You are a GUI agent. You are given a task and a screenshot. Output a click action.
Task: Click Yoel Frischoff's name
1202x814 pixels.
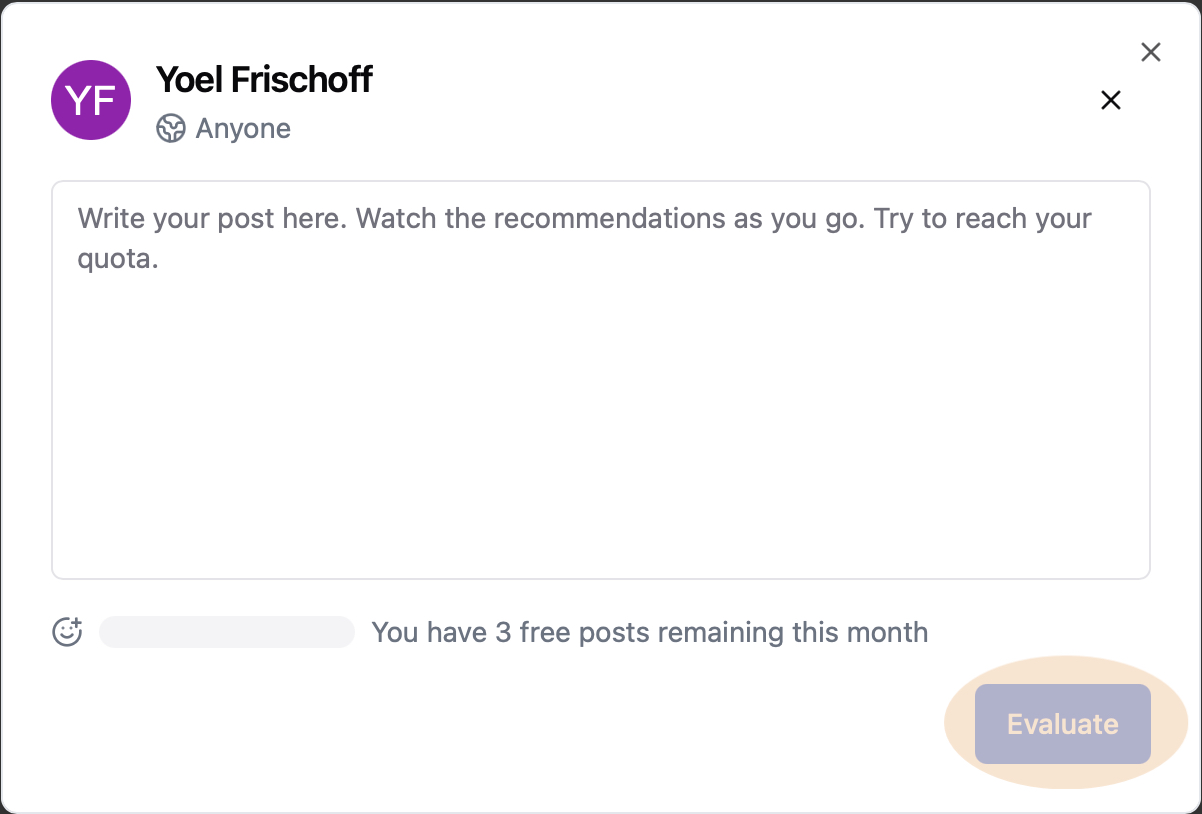(x=264, y=79)
